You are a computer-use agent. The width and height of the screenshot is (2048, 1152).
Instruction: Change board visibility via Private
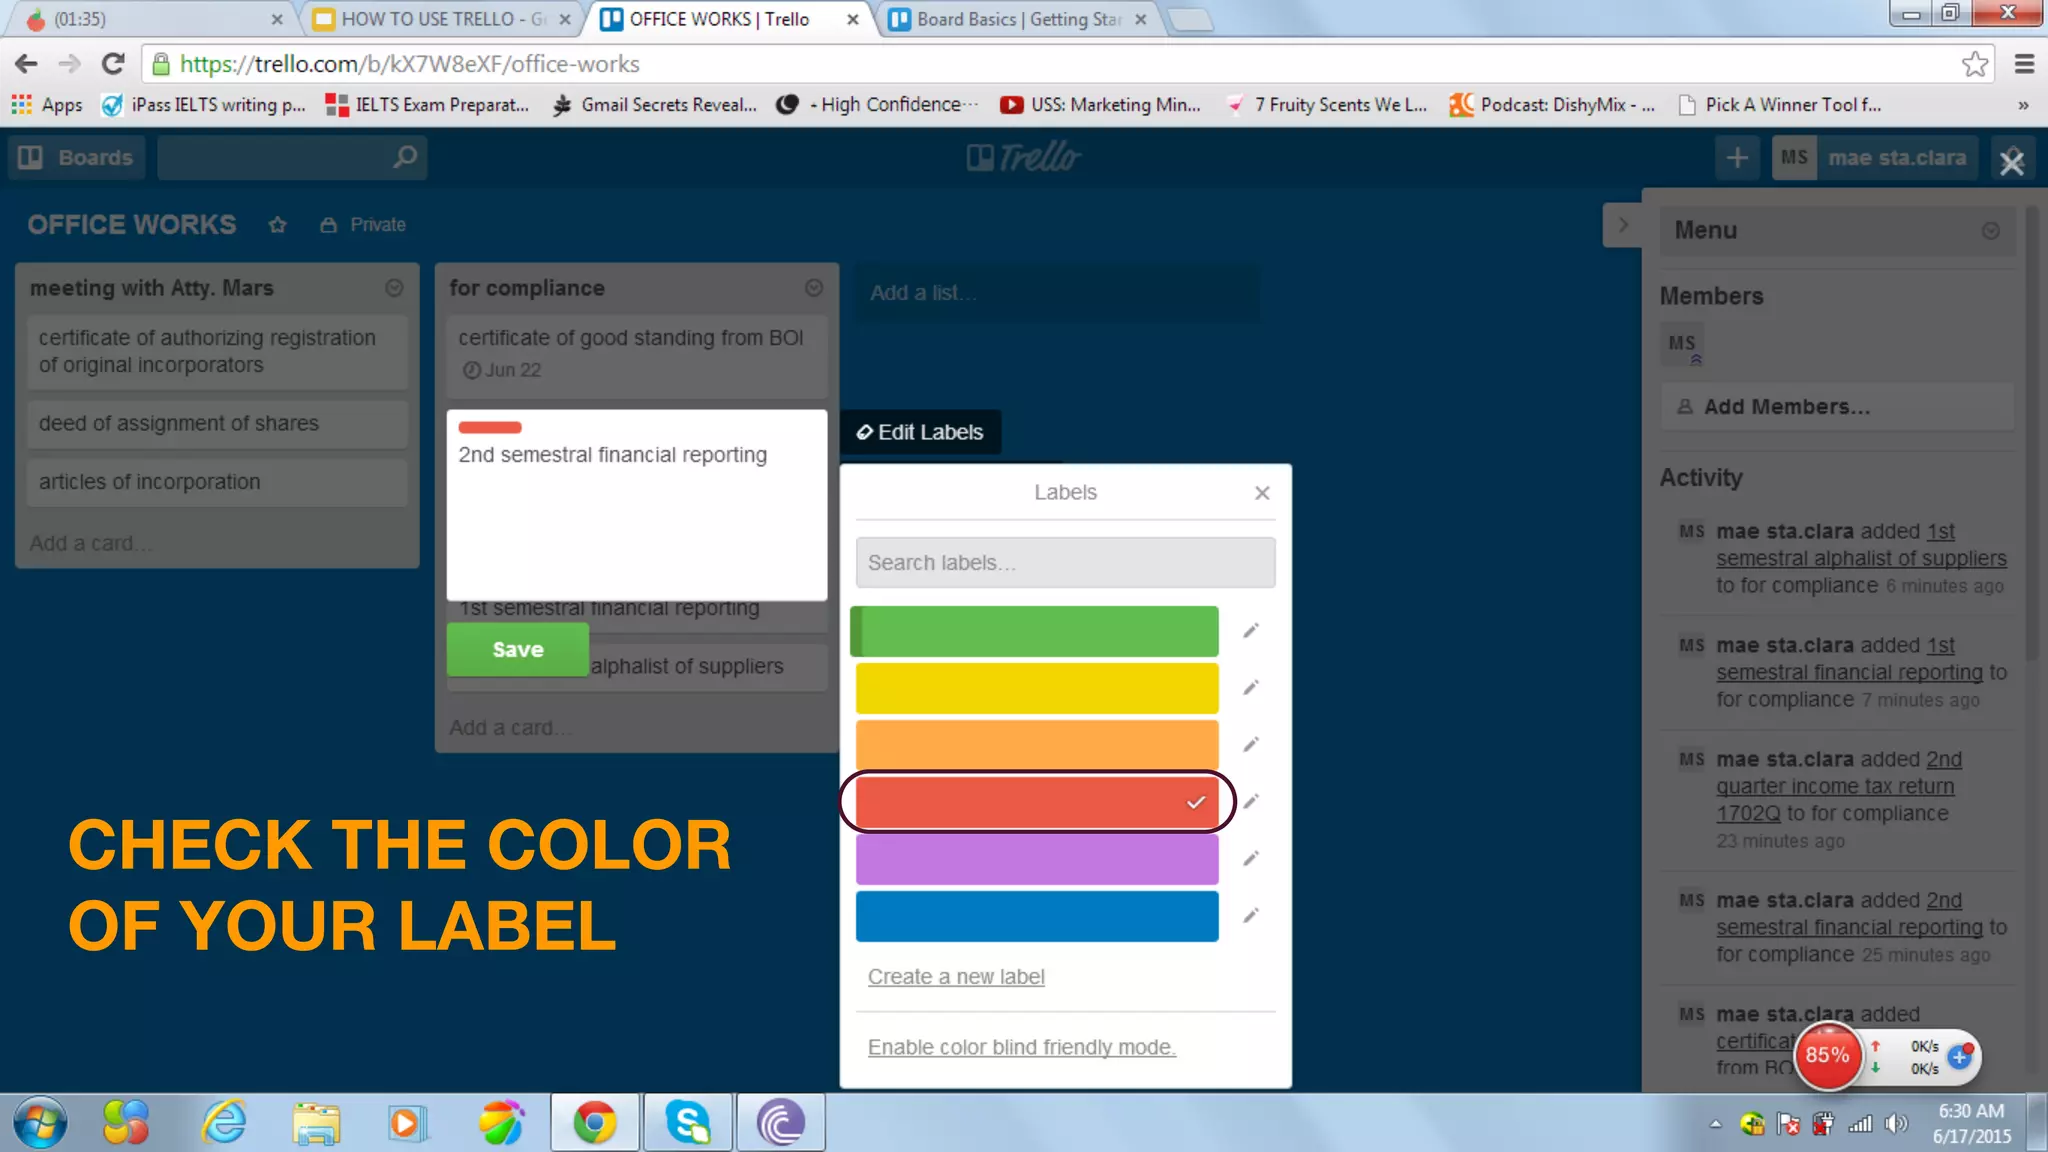(363, 225)
